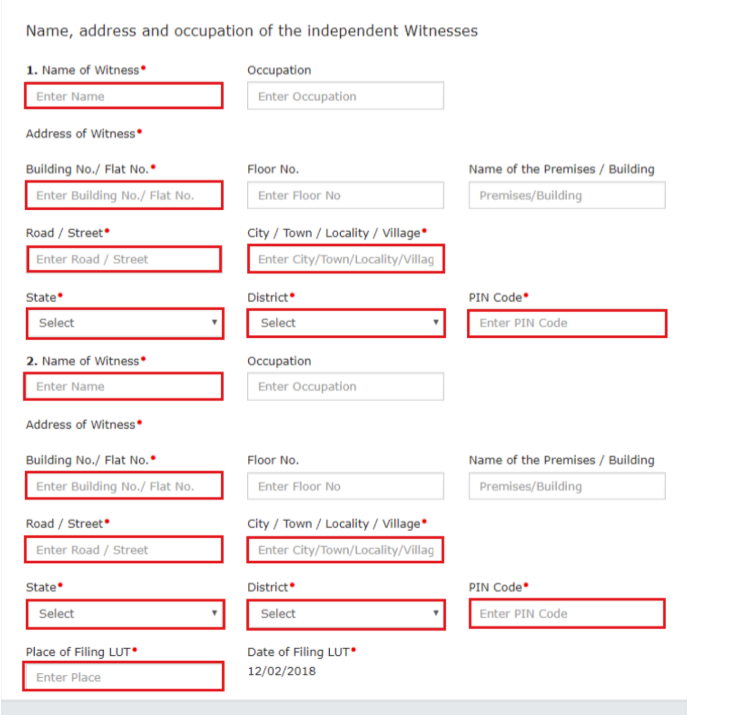
Task: Expand second witness District dropdown
Action: point(345,614)
